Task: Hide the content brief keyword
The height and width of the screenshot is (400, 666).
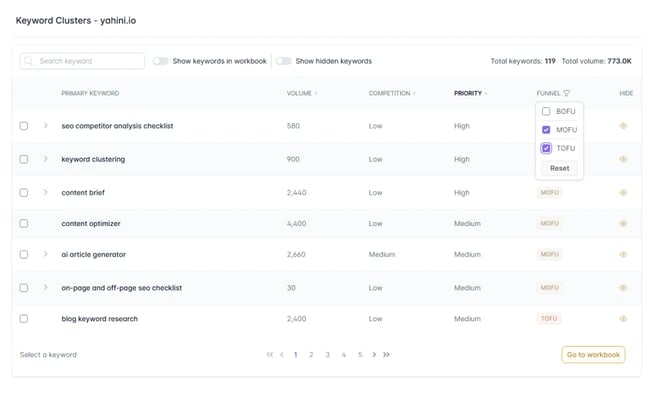Action: coord(623,192)
